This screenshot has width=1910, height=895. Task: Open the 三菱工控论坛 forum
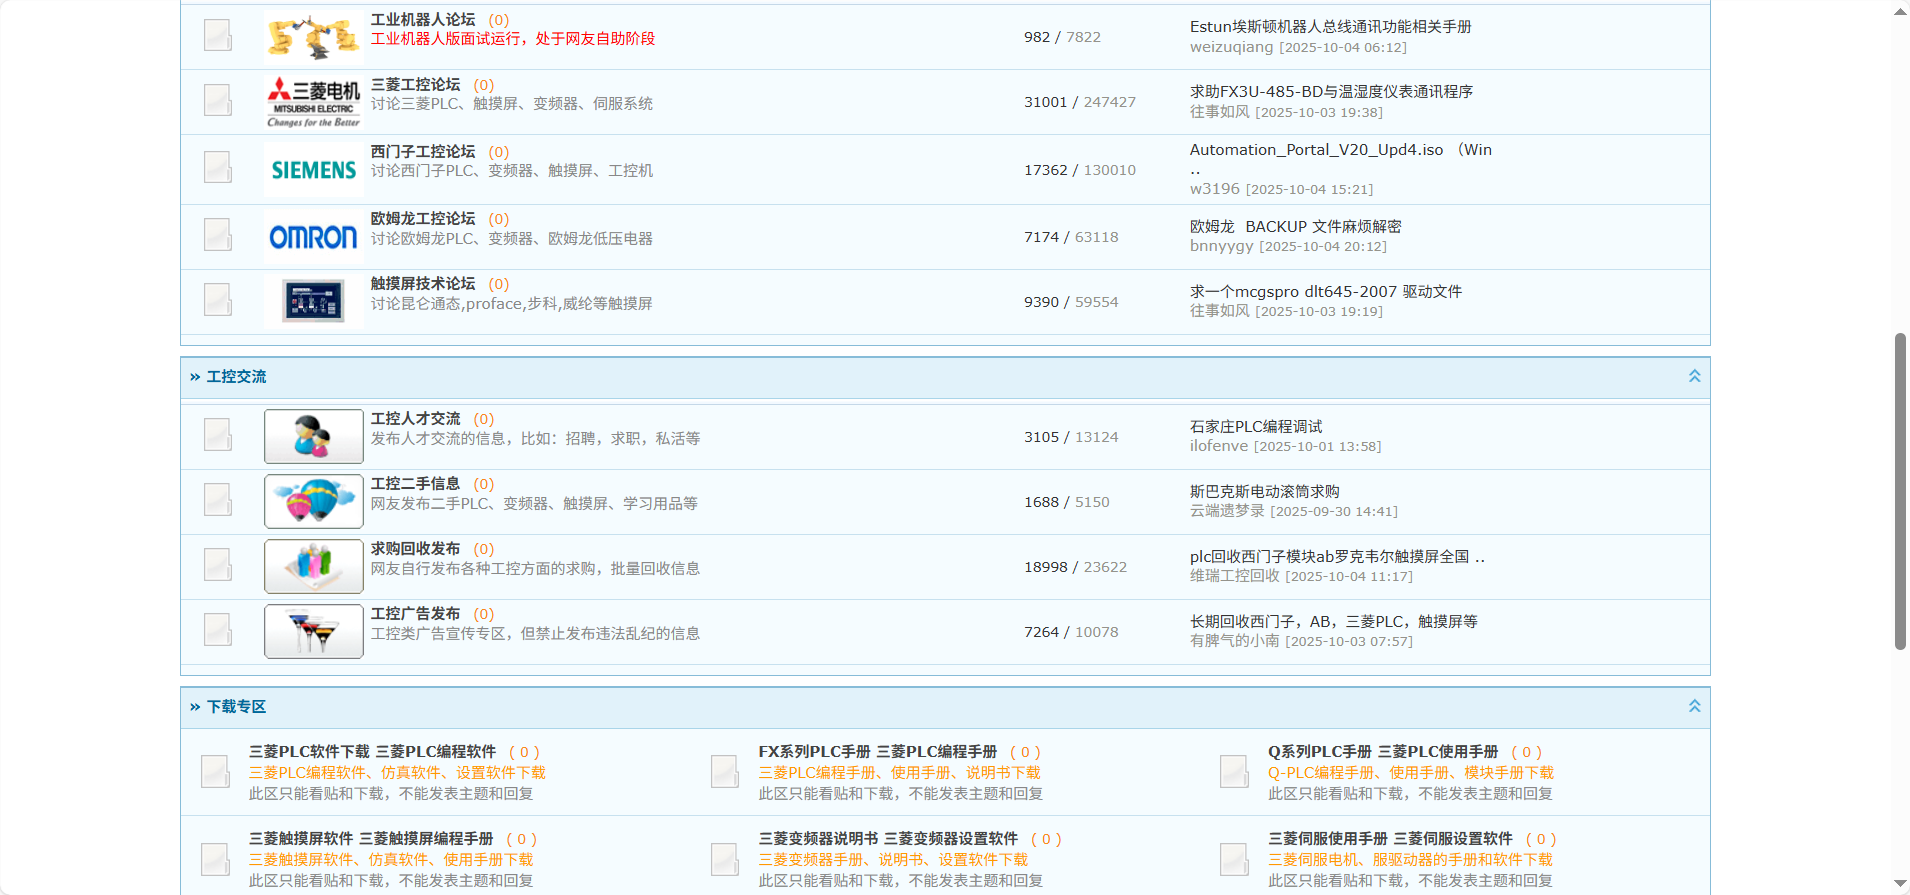pyautogui.click(x=415, y=85)
